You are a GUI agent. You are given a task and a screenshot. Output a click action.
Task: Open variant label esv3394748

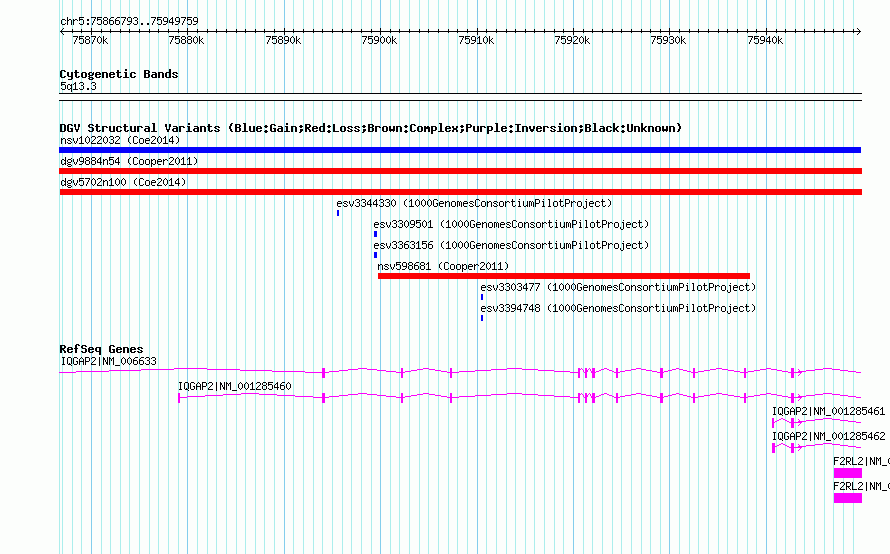[618, 308]
